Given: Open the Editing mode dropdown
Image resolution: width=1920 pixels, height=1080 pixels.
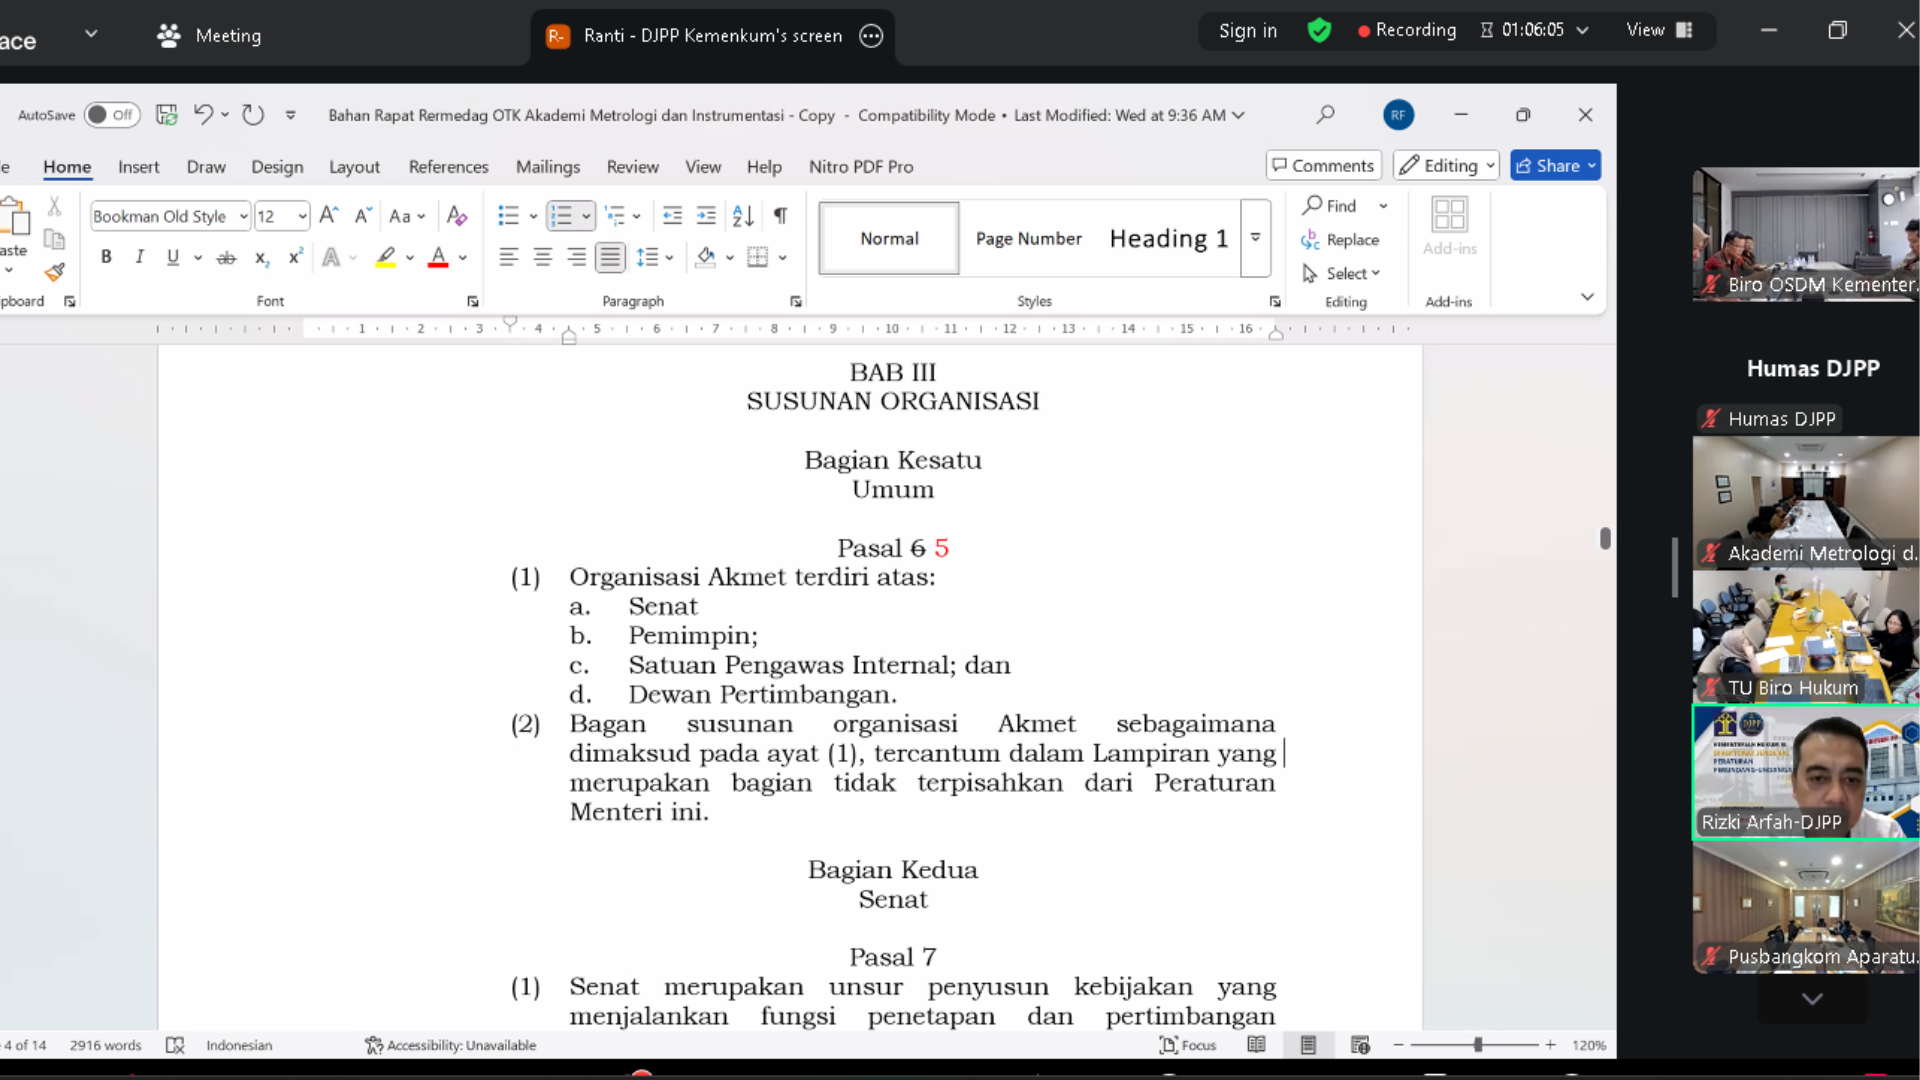Looking at the screenshot, I should point(1446,166).
